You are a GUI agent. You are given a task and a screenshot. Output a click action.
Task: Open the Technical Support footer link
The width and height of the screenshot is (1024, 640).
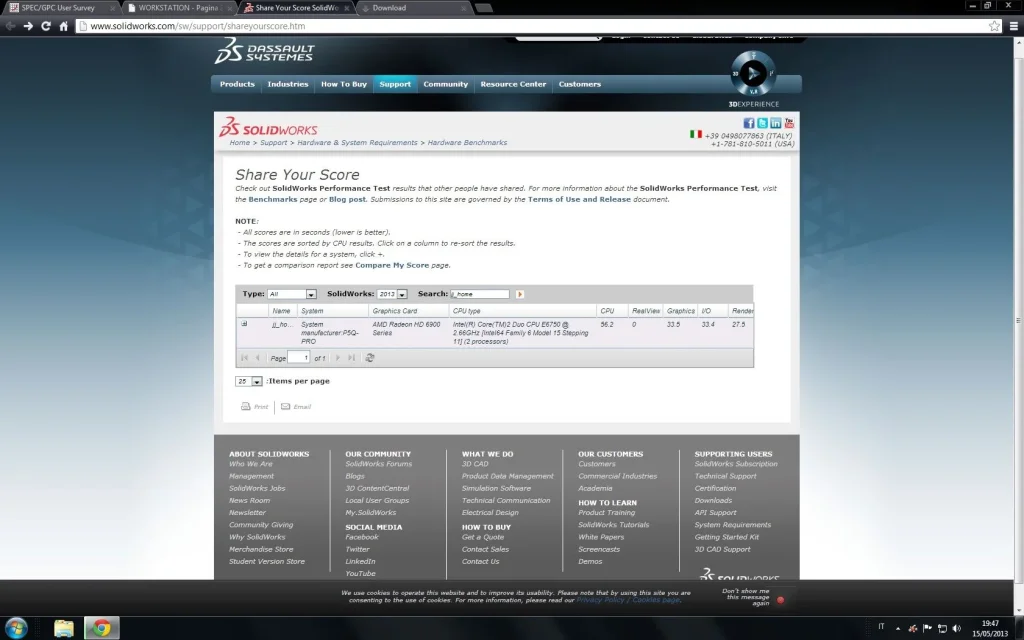coord(725,476)
